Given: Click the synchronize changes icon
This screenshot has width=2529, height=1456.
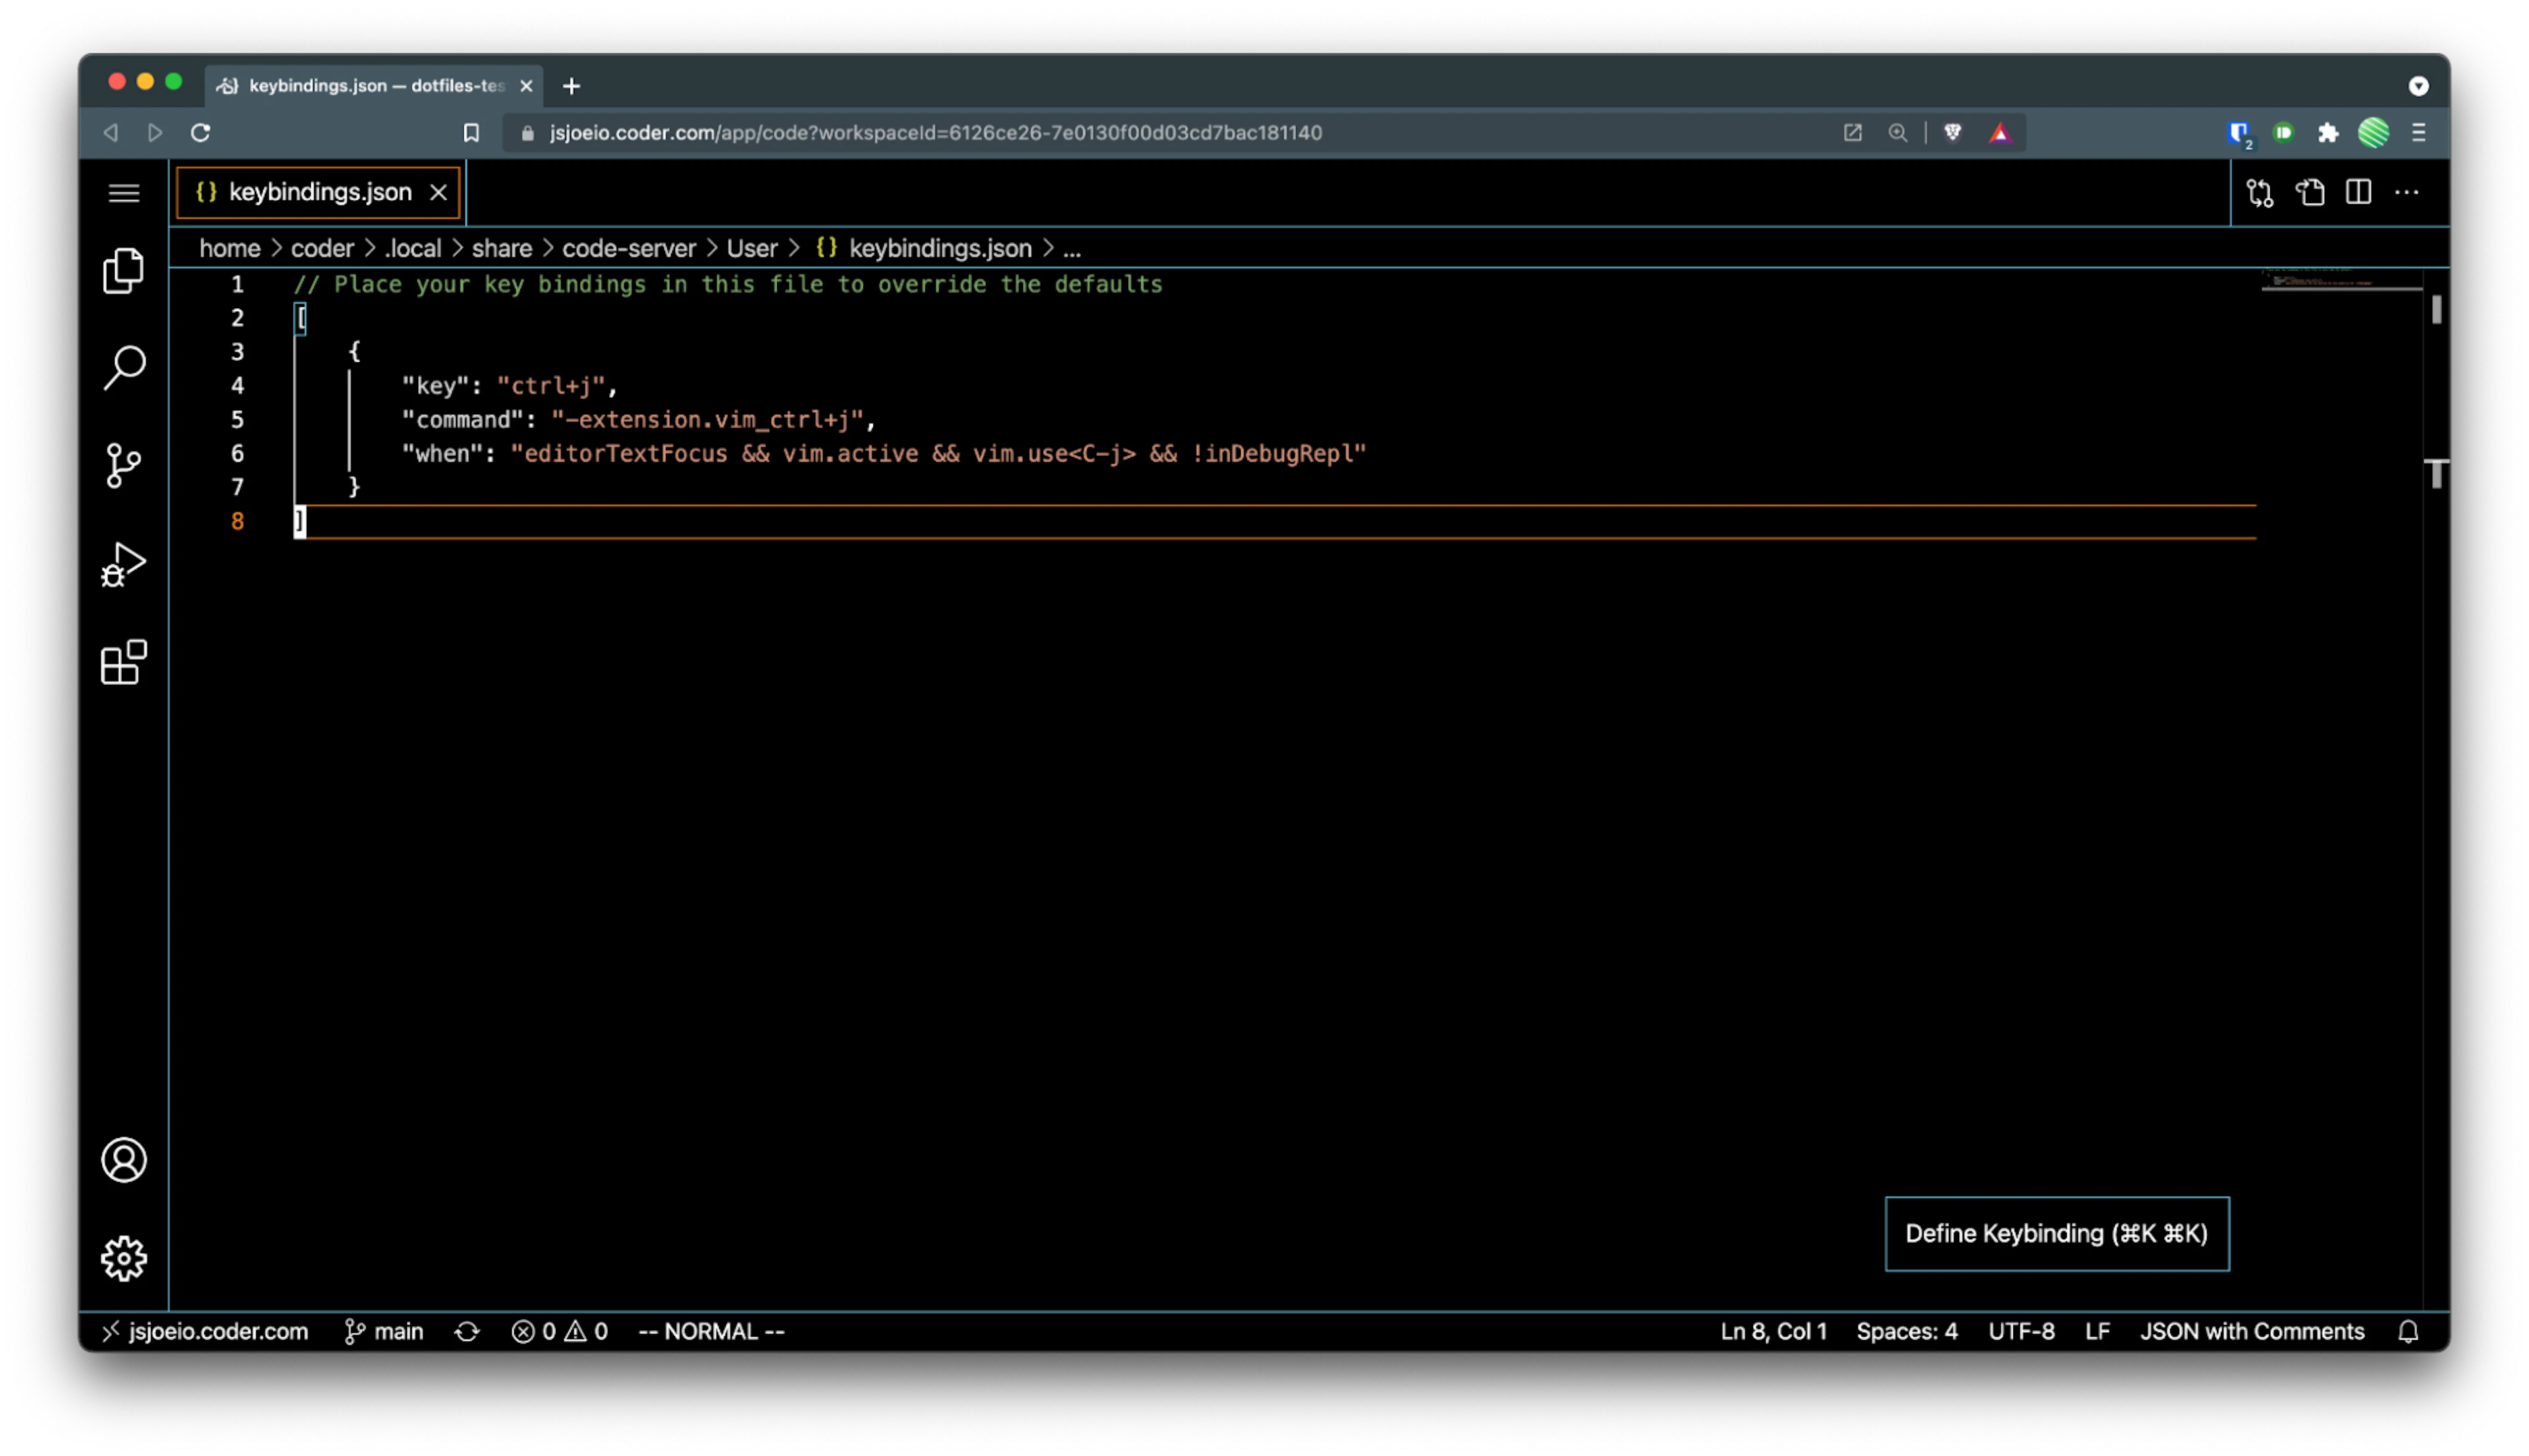Looking at the screenshot, I should (x=467, y=1331).
